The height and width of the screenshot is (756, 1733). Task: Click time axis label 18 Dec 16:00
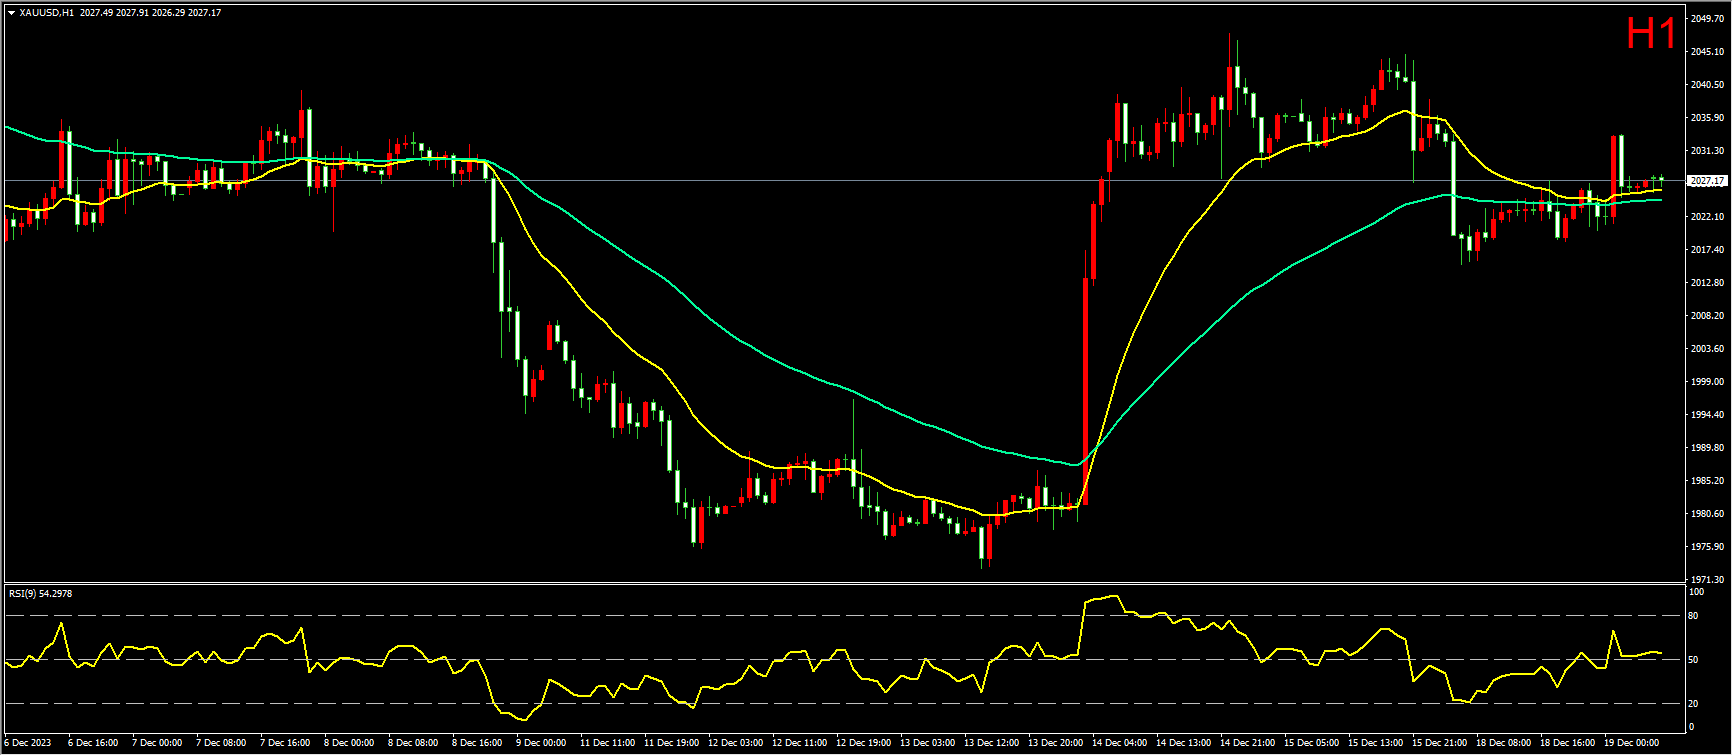(x=1567, y=743)
